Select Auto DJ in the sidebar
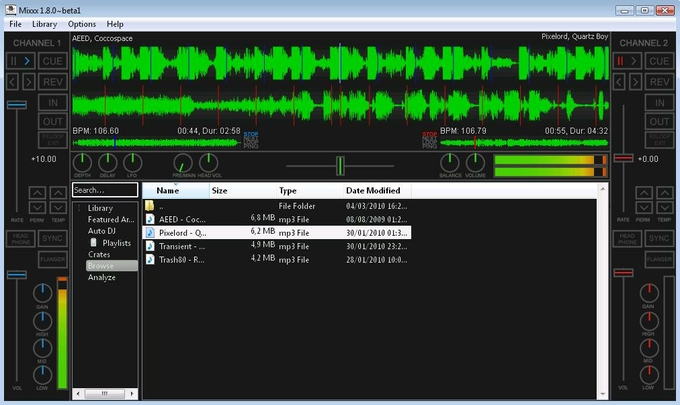The image size is (680, 405). click(101, 231)
